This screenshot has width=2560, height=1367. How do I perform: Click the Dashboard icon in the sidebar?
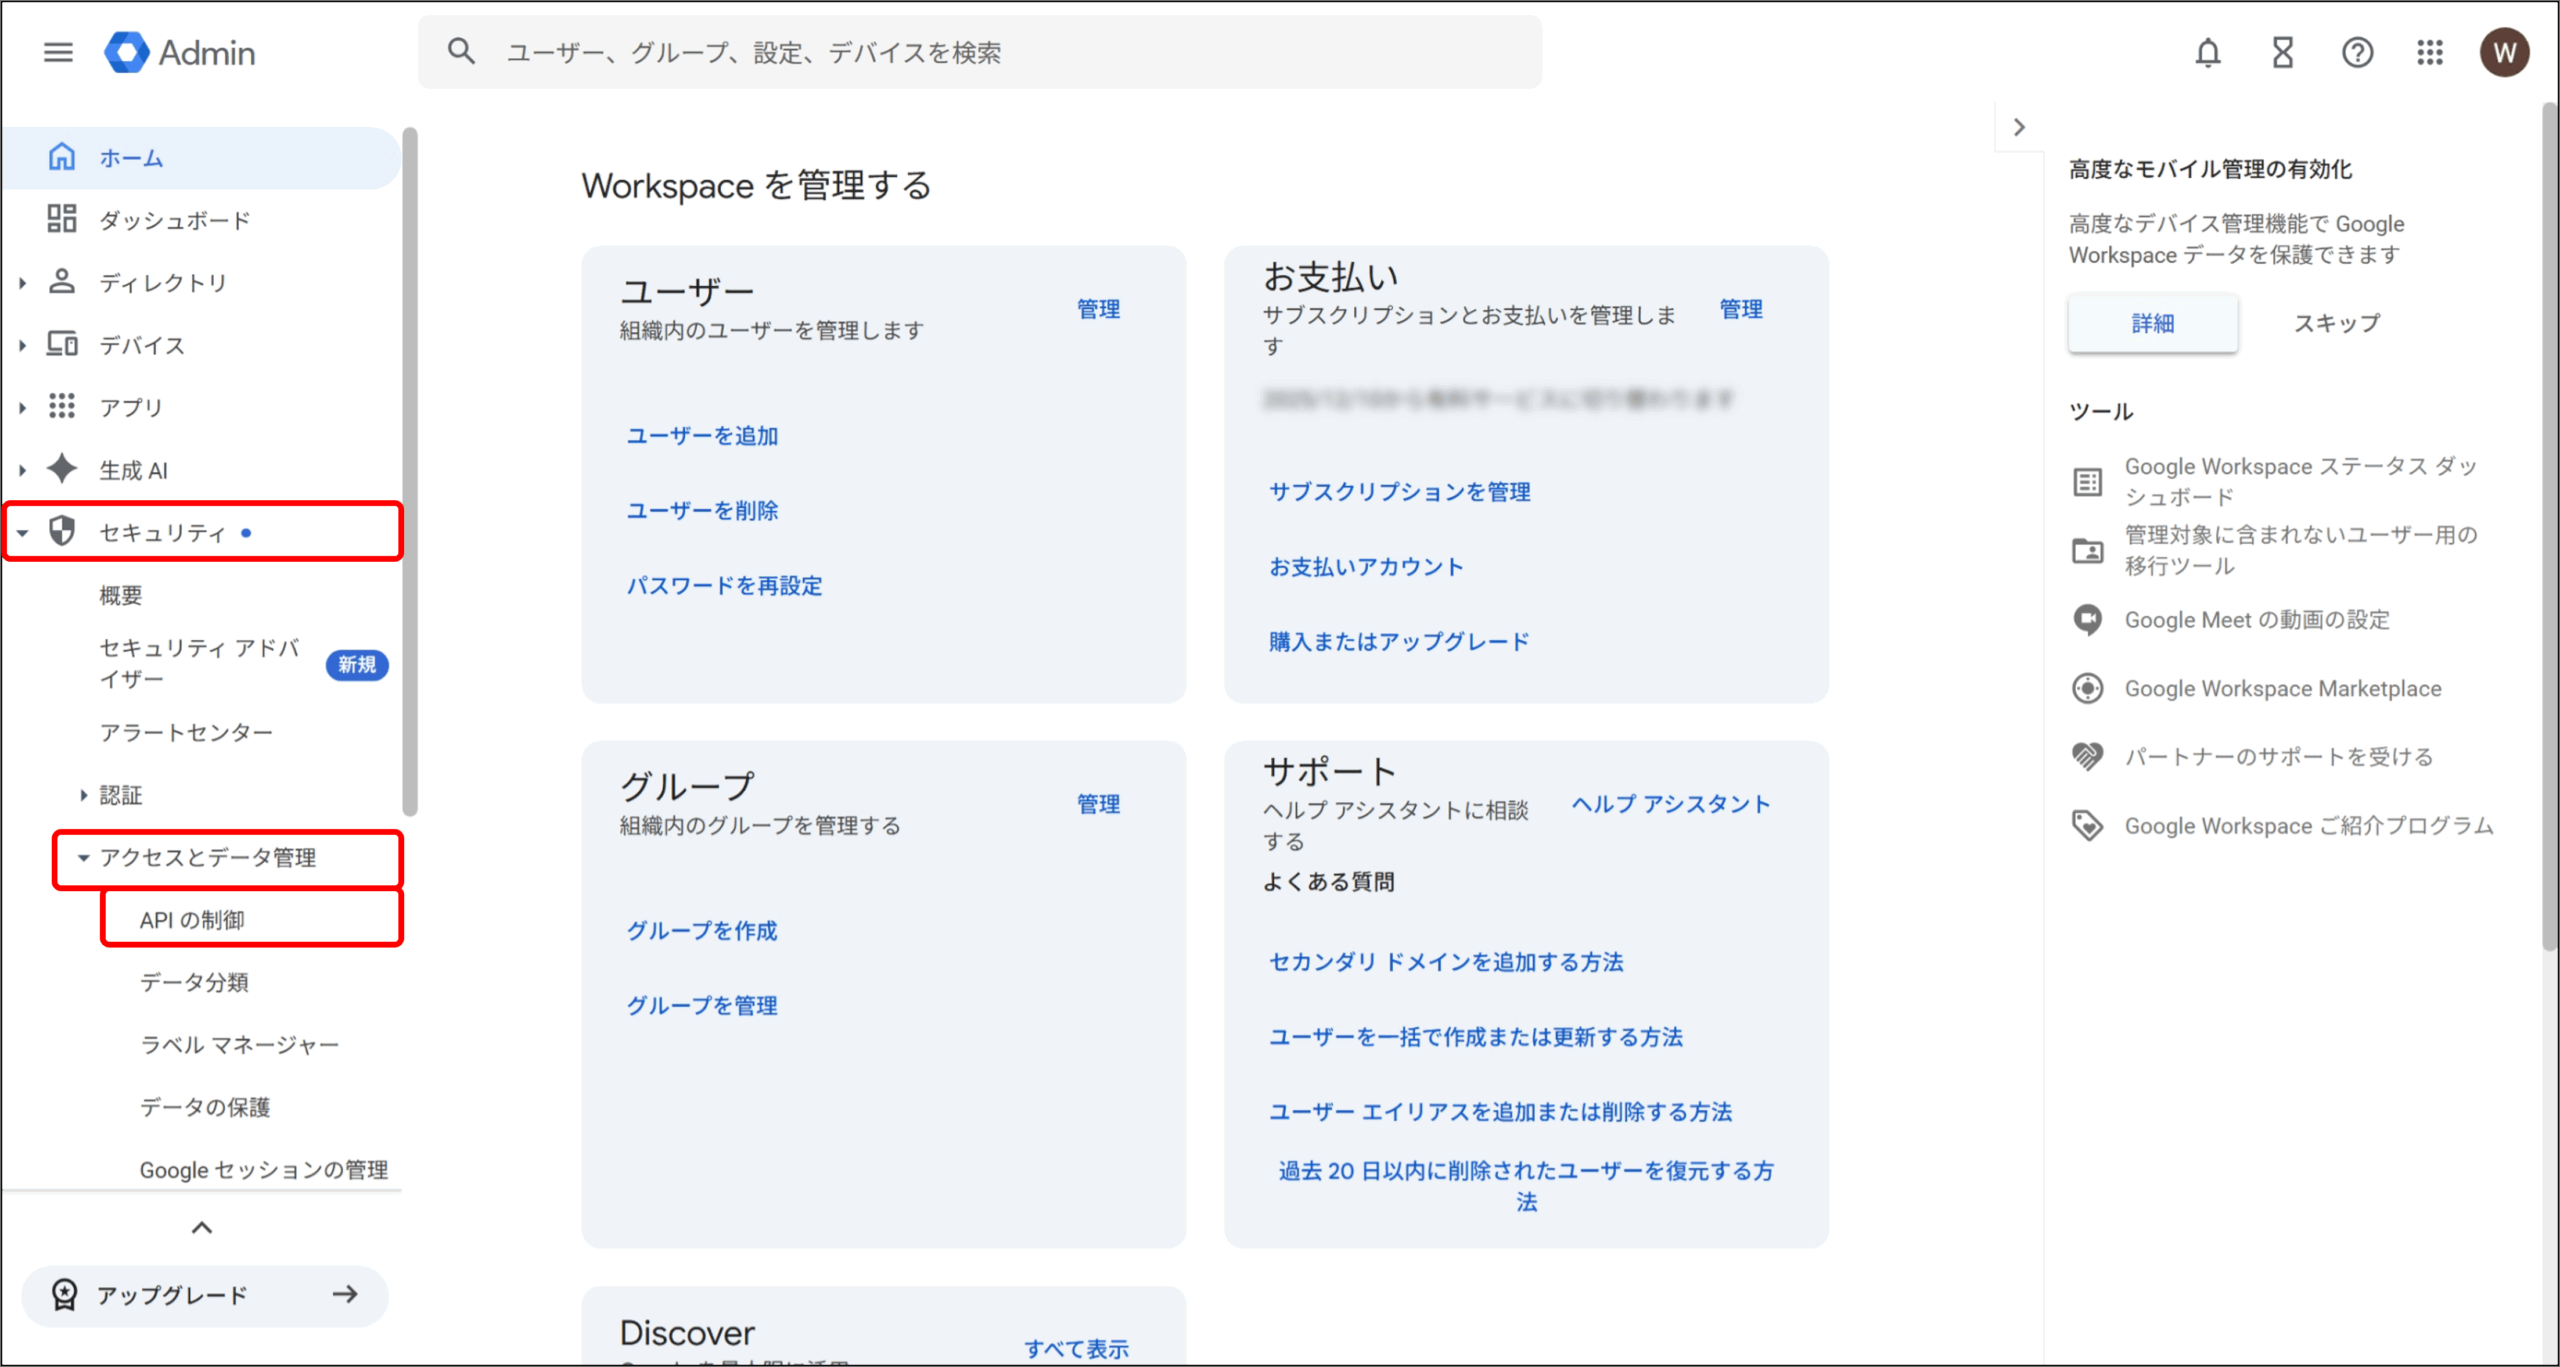click(x=62, y=219)
